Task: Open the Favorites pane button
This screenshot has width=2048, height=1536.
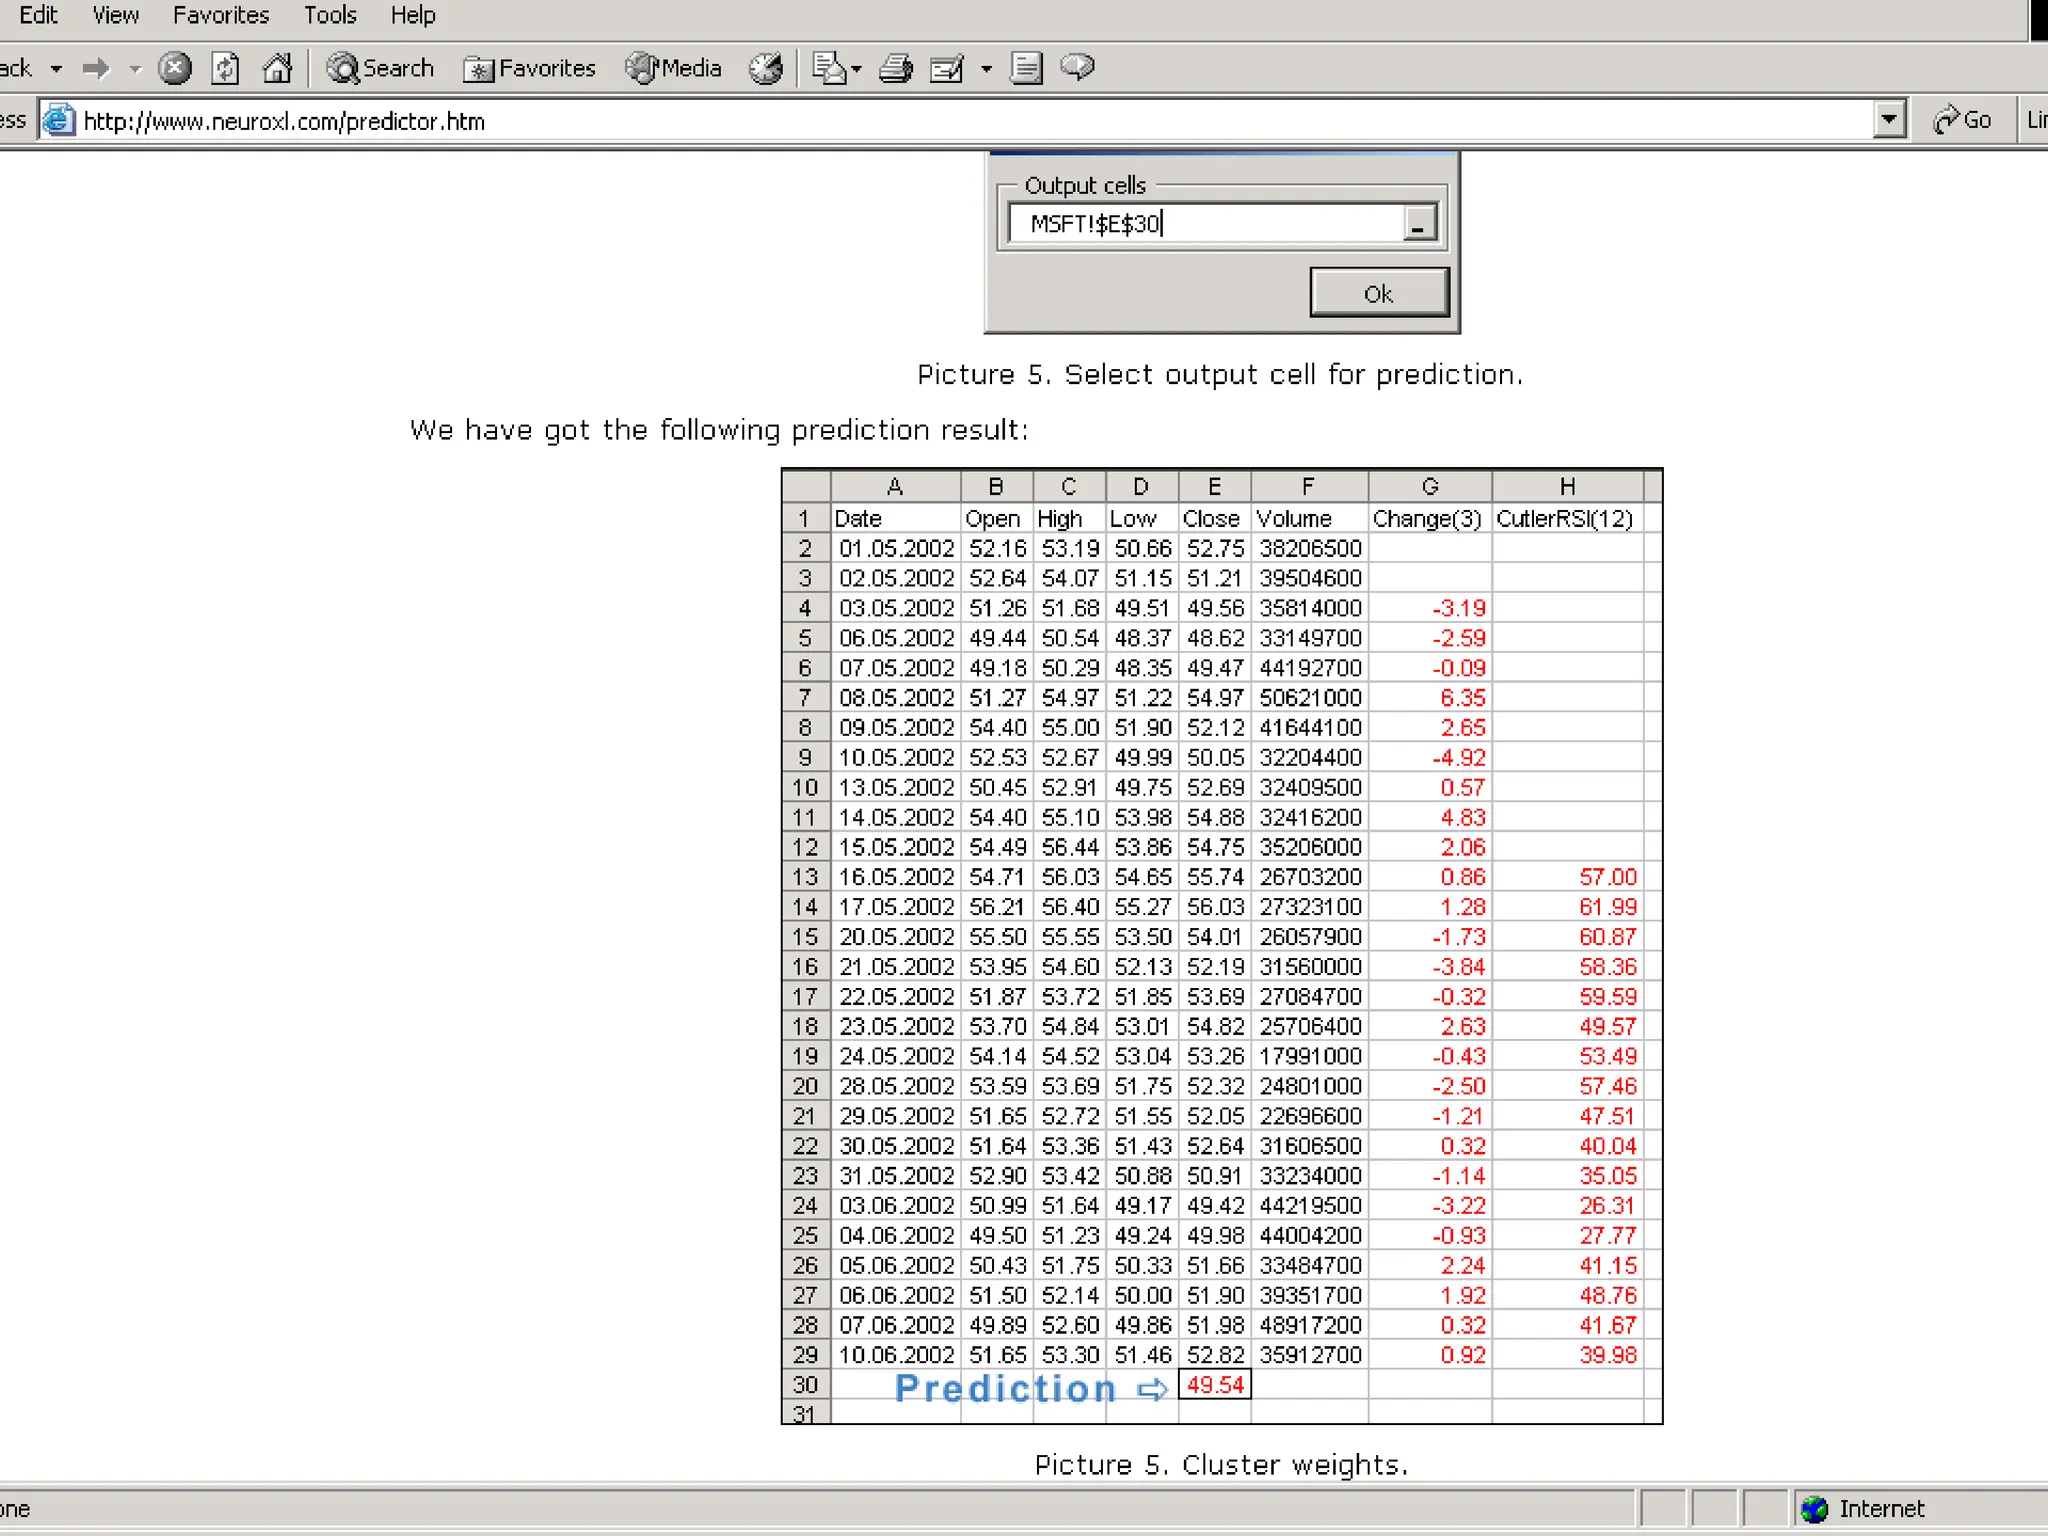Action: point(530,68)
